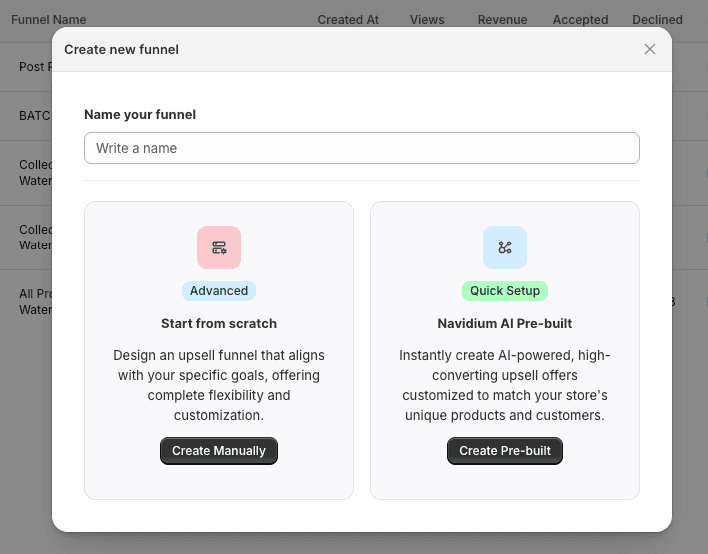
Task: Click the Accepted column header
Action: (581, 20)
